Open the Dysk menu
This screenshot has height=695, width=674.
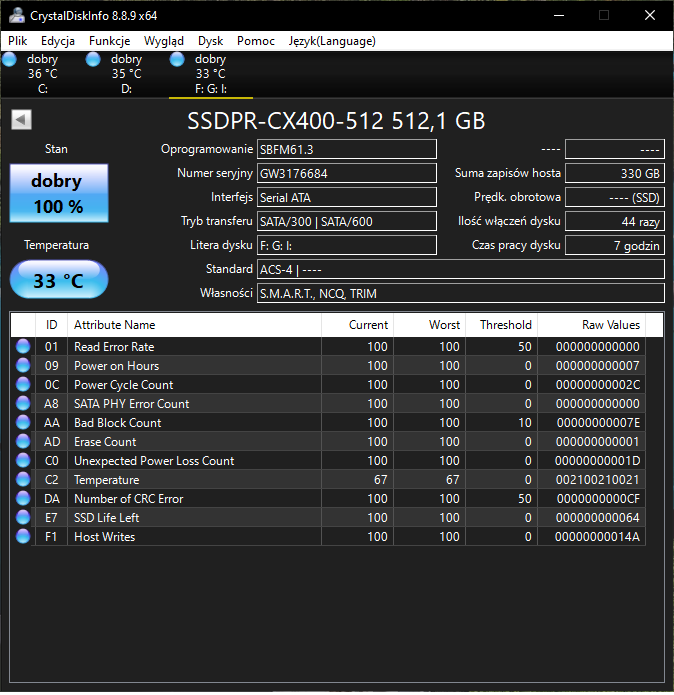[x=210, y=41]
